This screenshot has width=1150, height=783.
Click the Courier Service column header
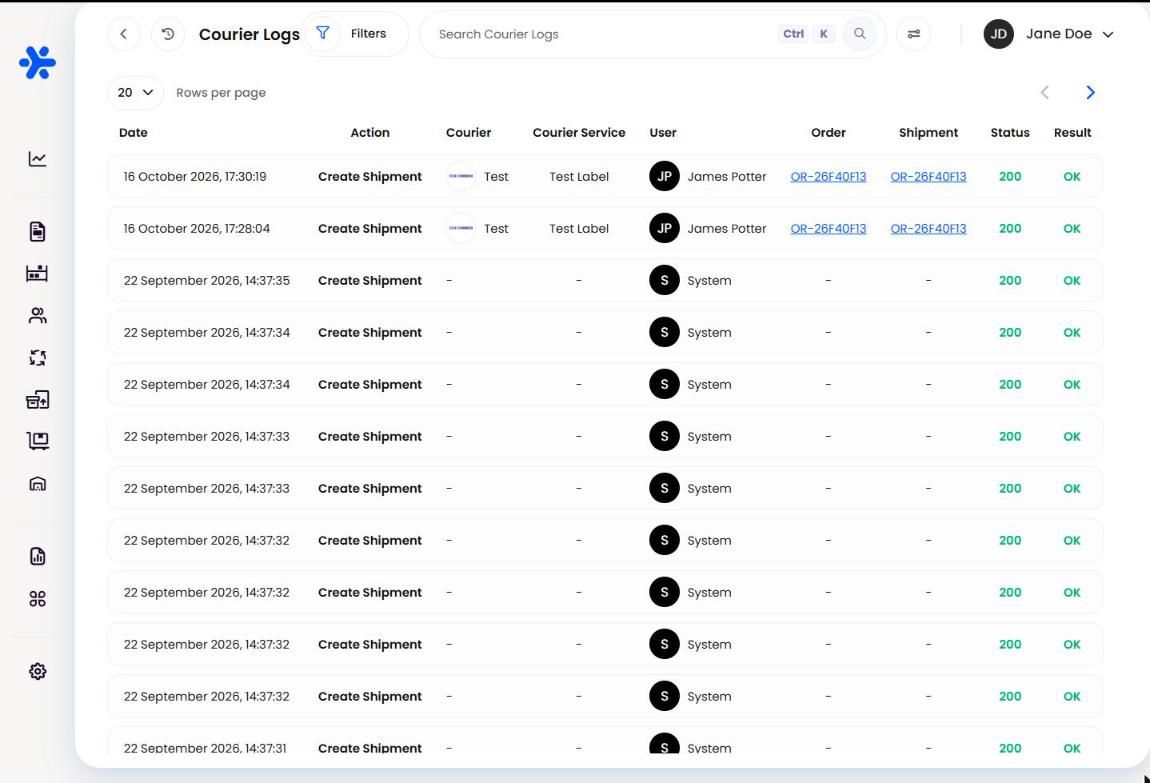(x=579, y=133)
